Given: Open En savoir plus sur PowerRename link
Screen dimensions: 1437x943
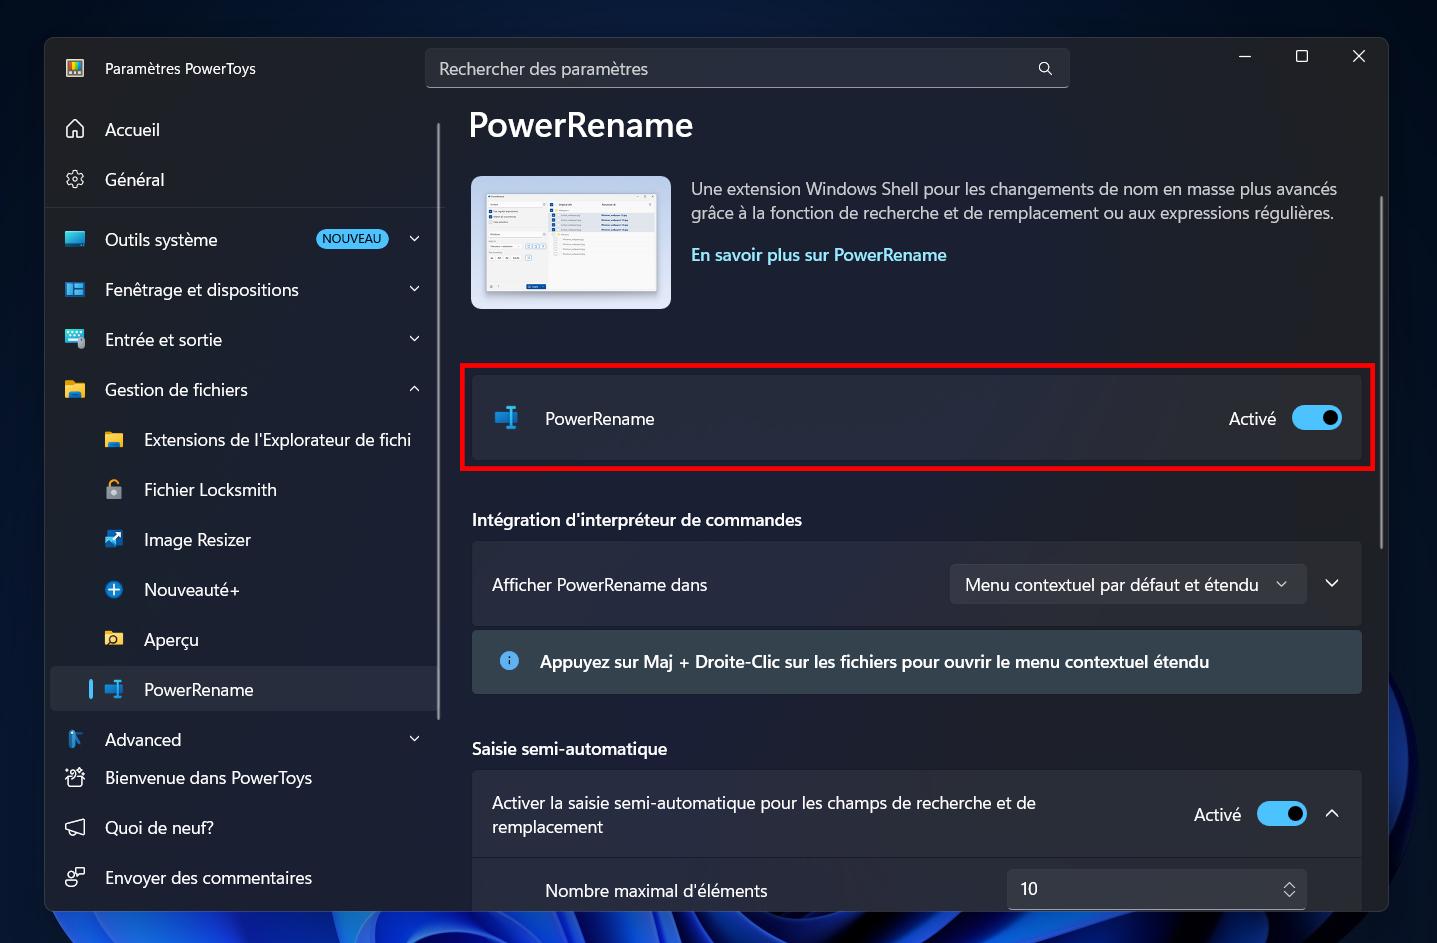Looking at the screenshot, I should pos(818,255).
